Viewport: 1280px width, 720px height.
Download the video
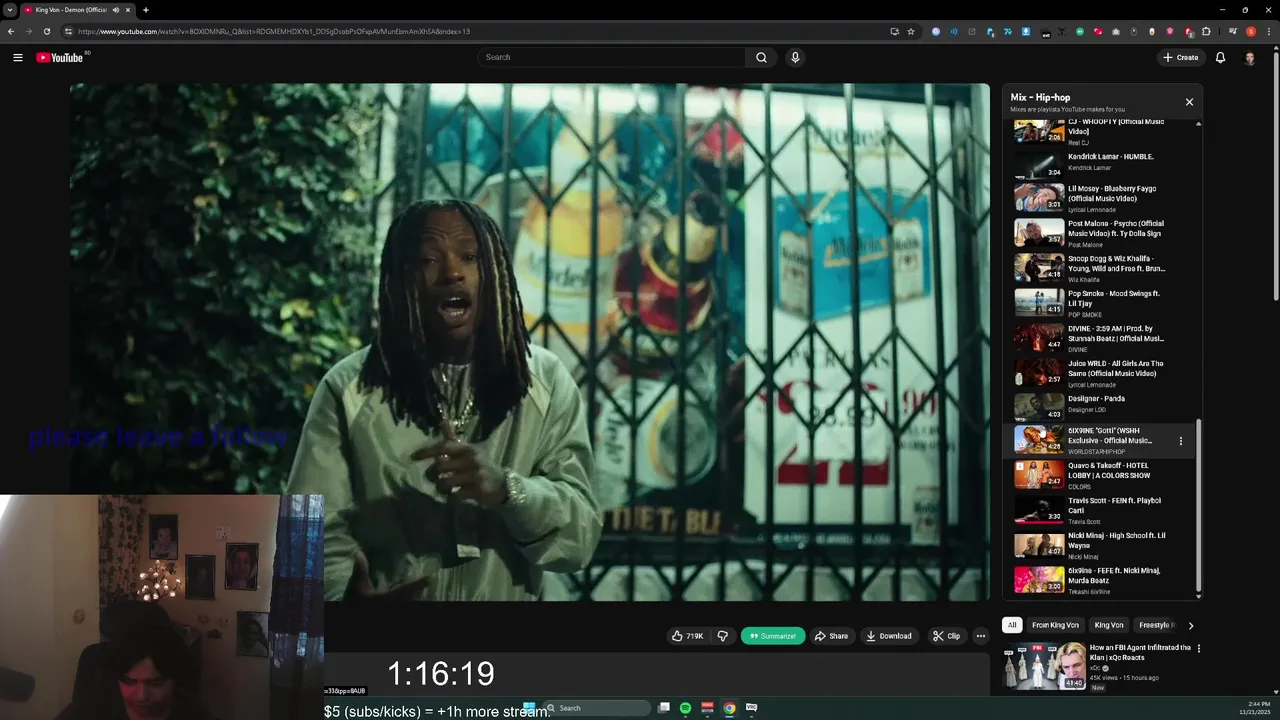[889, 636]
